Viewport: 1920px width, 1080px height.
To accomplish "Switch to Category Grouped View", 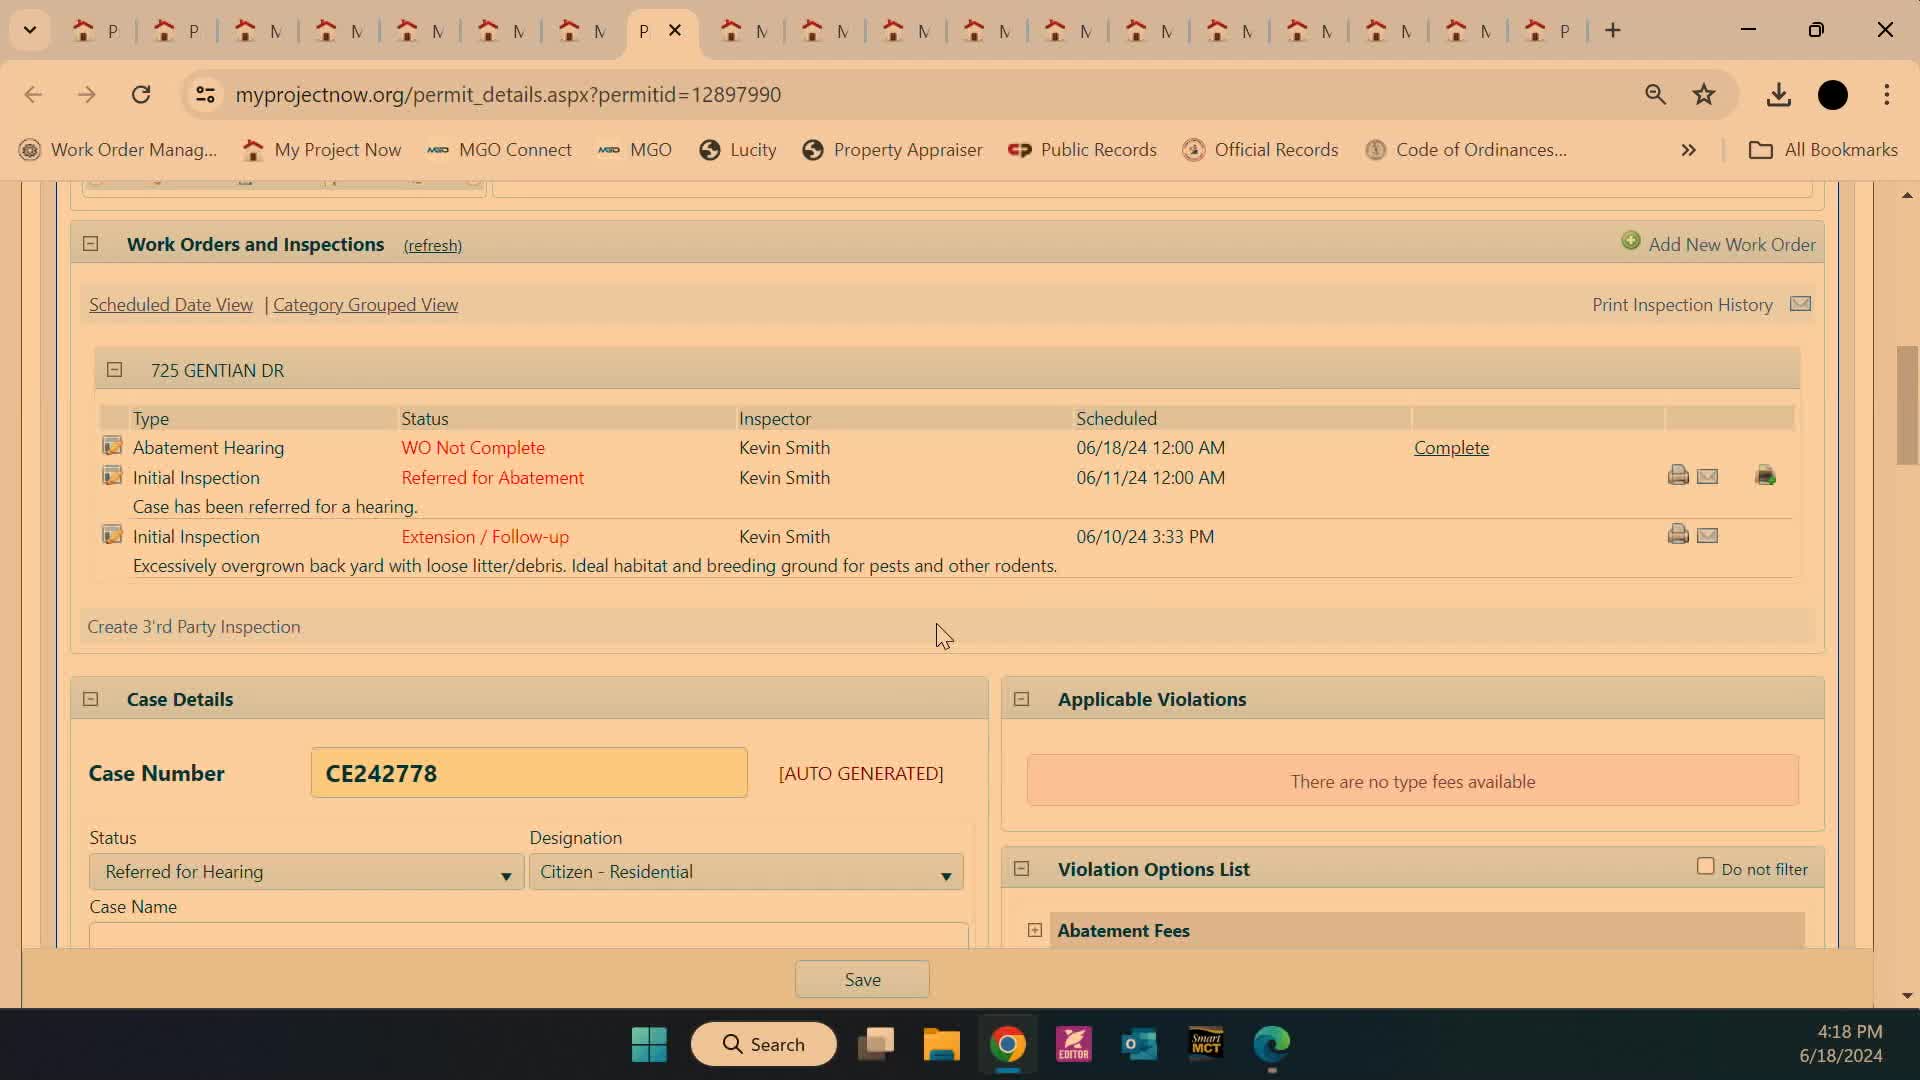I will pyautogui.click(x=365, y=305).
